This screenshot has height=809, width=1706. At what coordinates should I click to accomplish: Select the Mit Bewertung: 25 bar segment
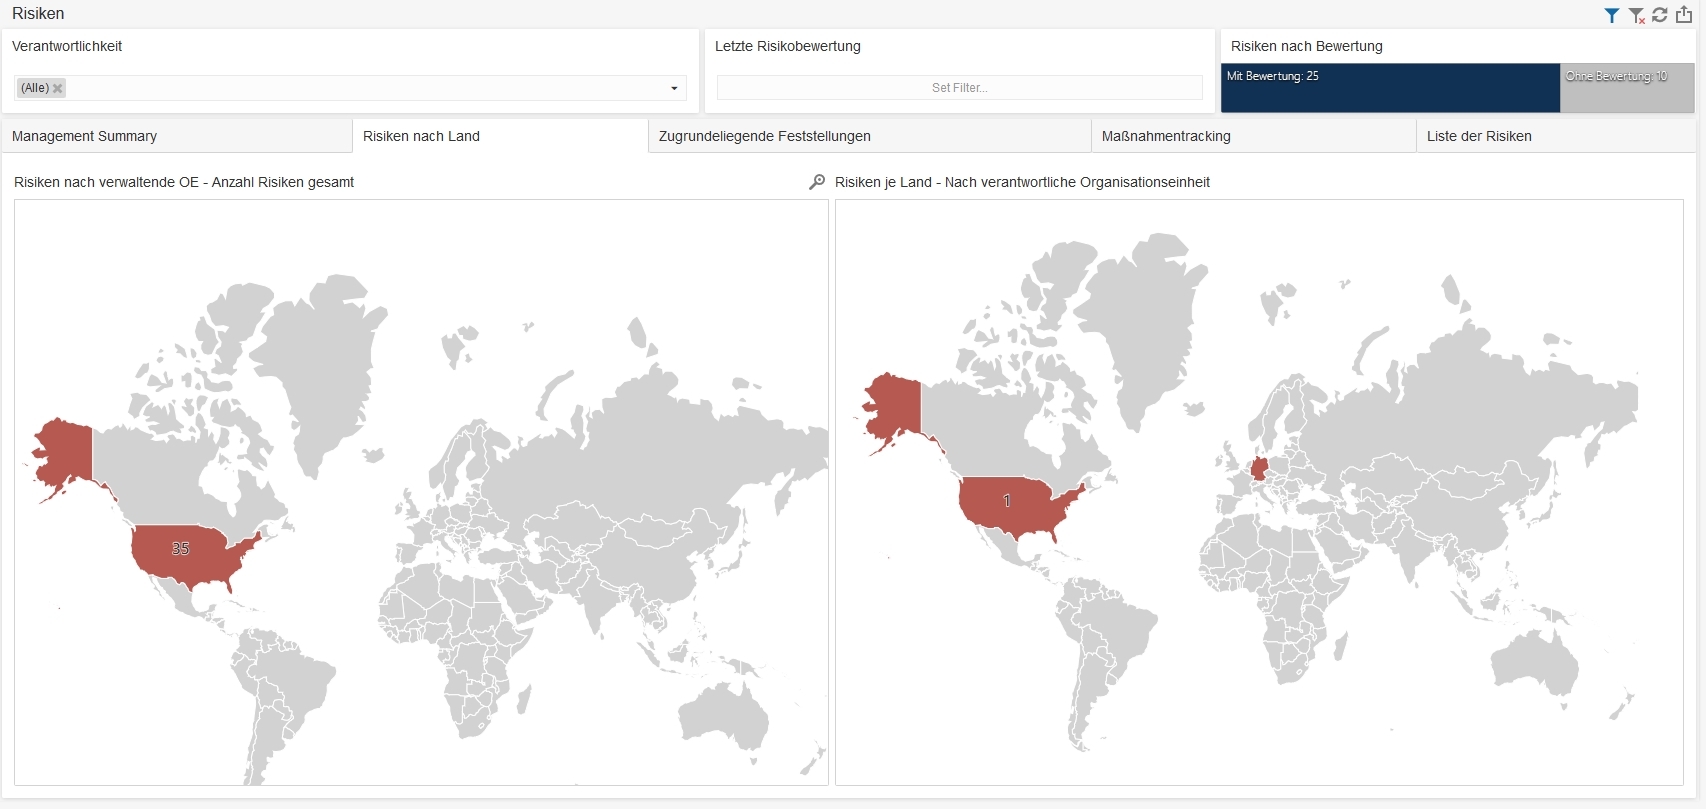[1390, 88]
